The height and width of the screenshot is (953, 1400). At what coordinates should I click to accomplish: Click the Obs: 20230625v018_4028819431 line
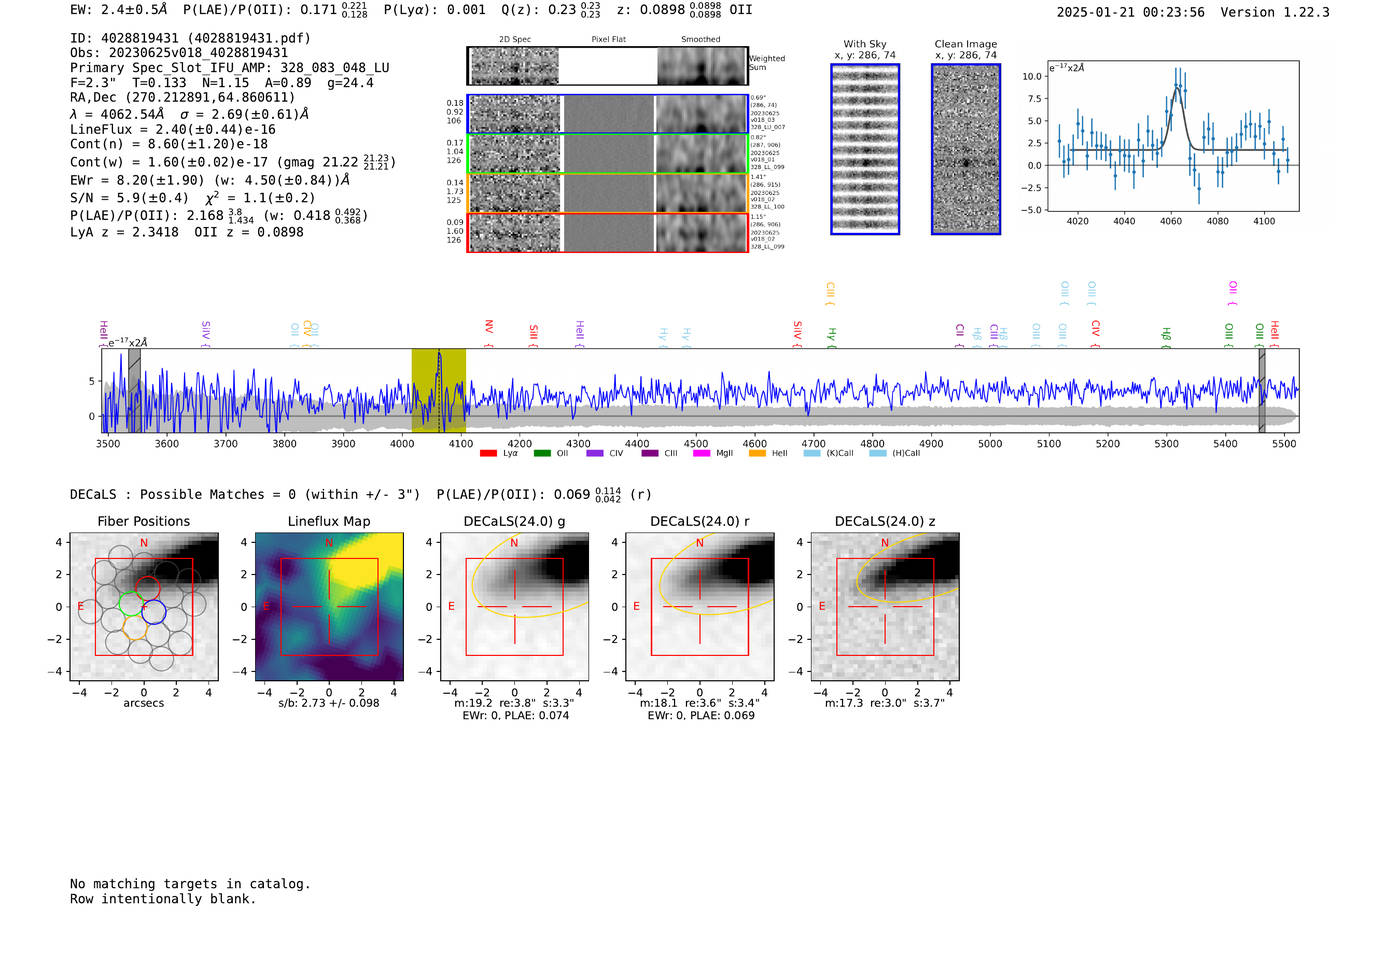(x=179, y=53)
